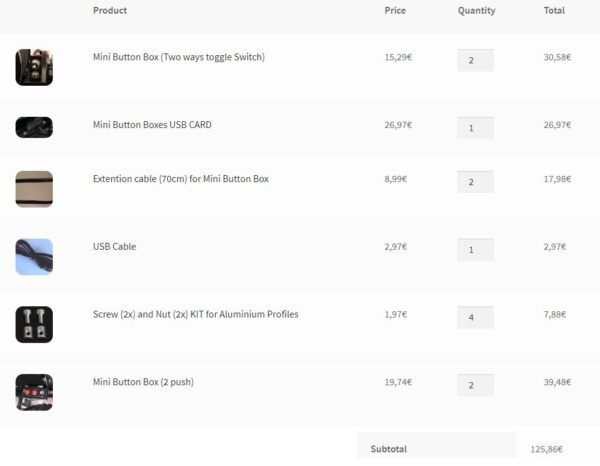Image resolution: width=600 pixels, height=466 pixels.
Task: Click the Mini Button Box 2 push thumbnail
Action: tap(34, 392)
